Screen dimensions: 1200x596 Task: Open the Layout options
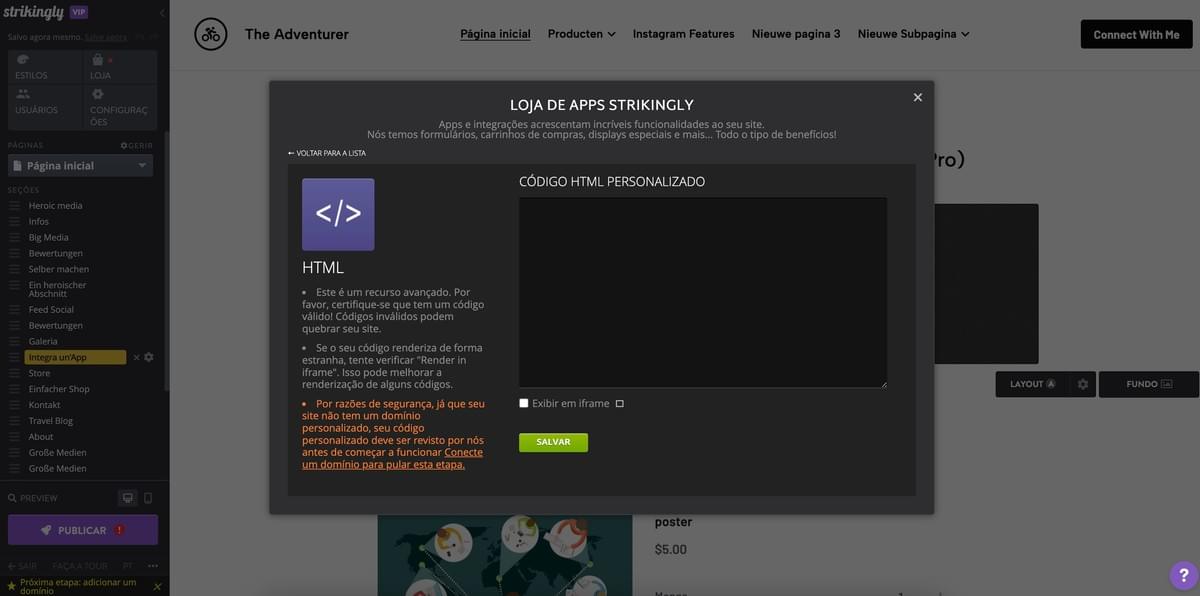(x=1032, y=384)
